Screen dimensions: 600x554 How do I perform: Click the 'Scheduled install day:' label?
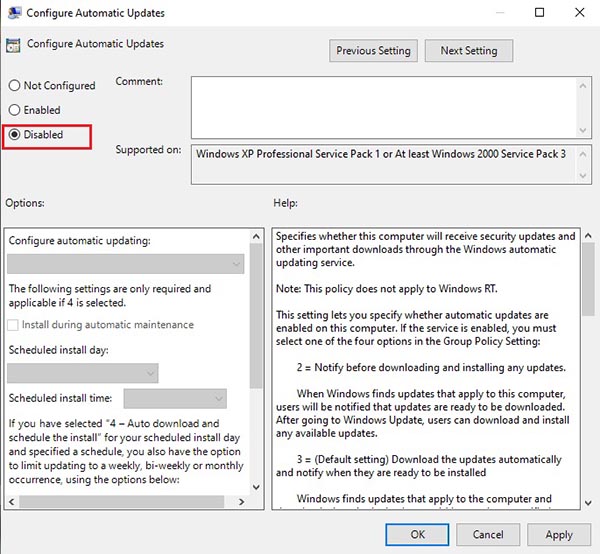point(59,350)
